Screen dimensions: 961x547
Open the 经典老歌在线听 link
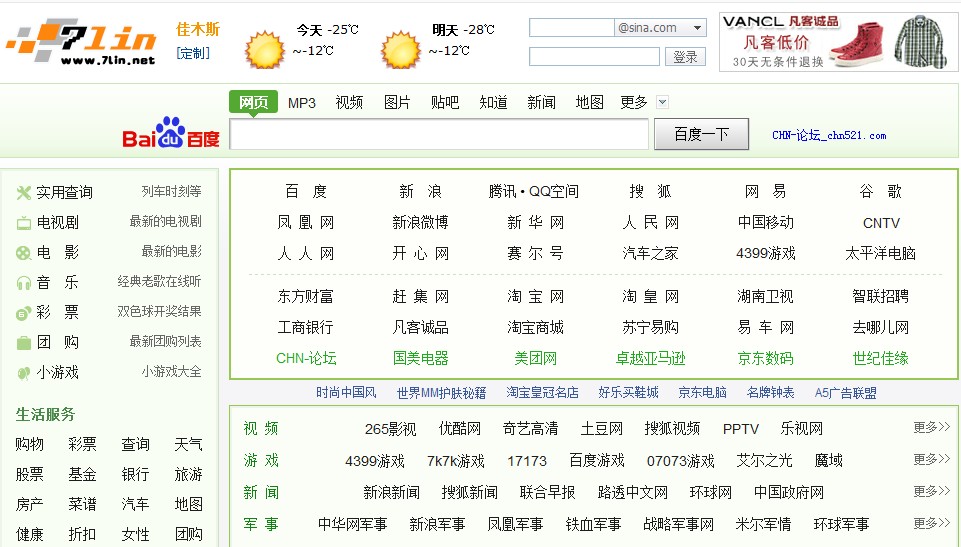coord(159,282)
